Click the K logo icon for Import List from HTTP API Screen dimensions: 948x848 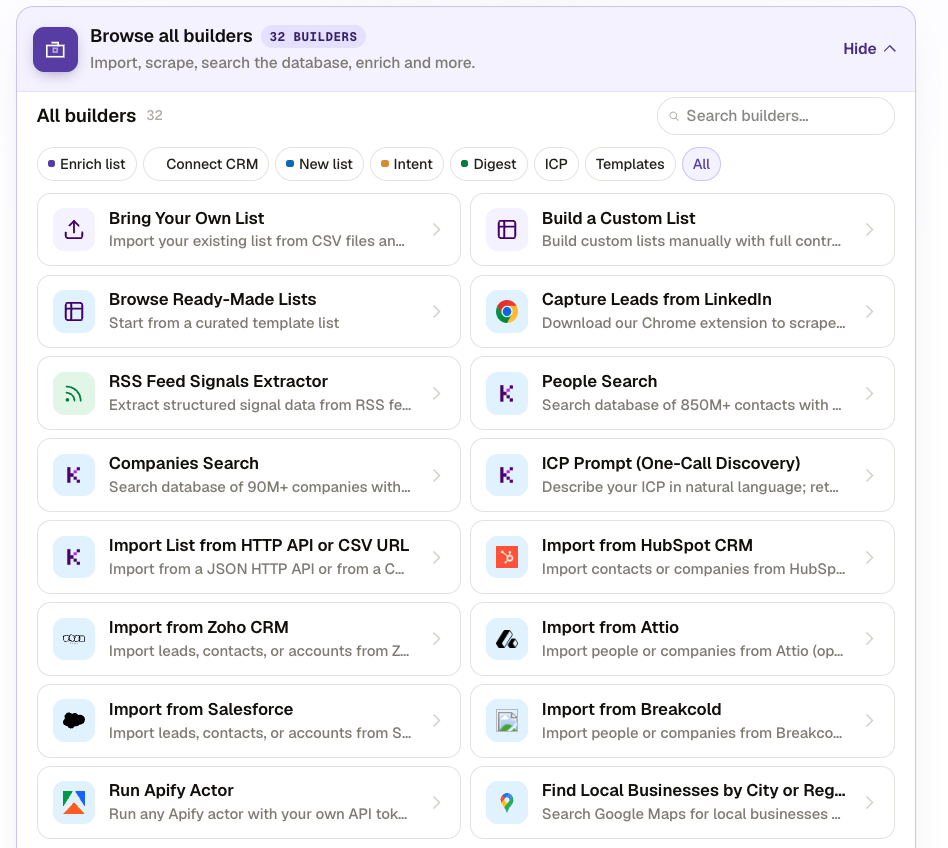[74, 557]
